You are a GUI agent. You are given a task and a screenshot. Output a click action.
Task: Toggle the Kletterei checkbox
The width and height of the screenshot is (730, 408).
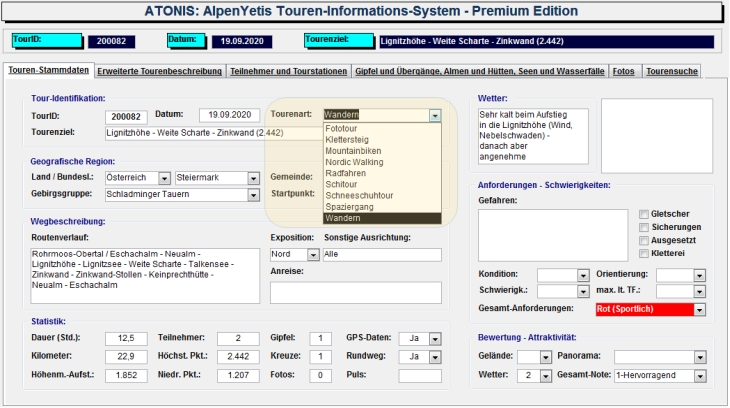[x=644, y=253]
